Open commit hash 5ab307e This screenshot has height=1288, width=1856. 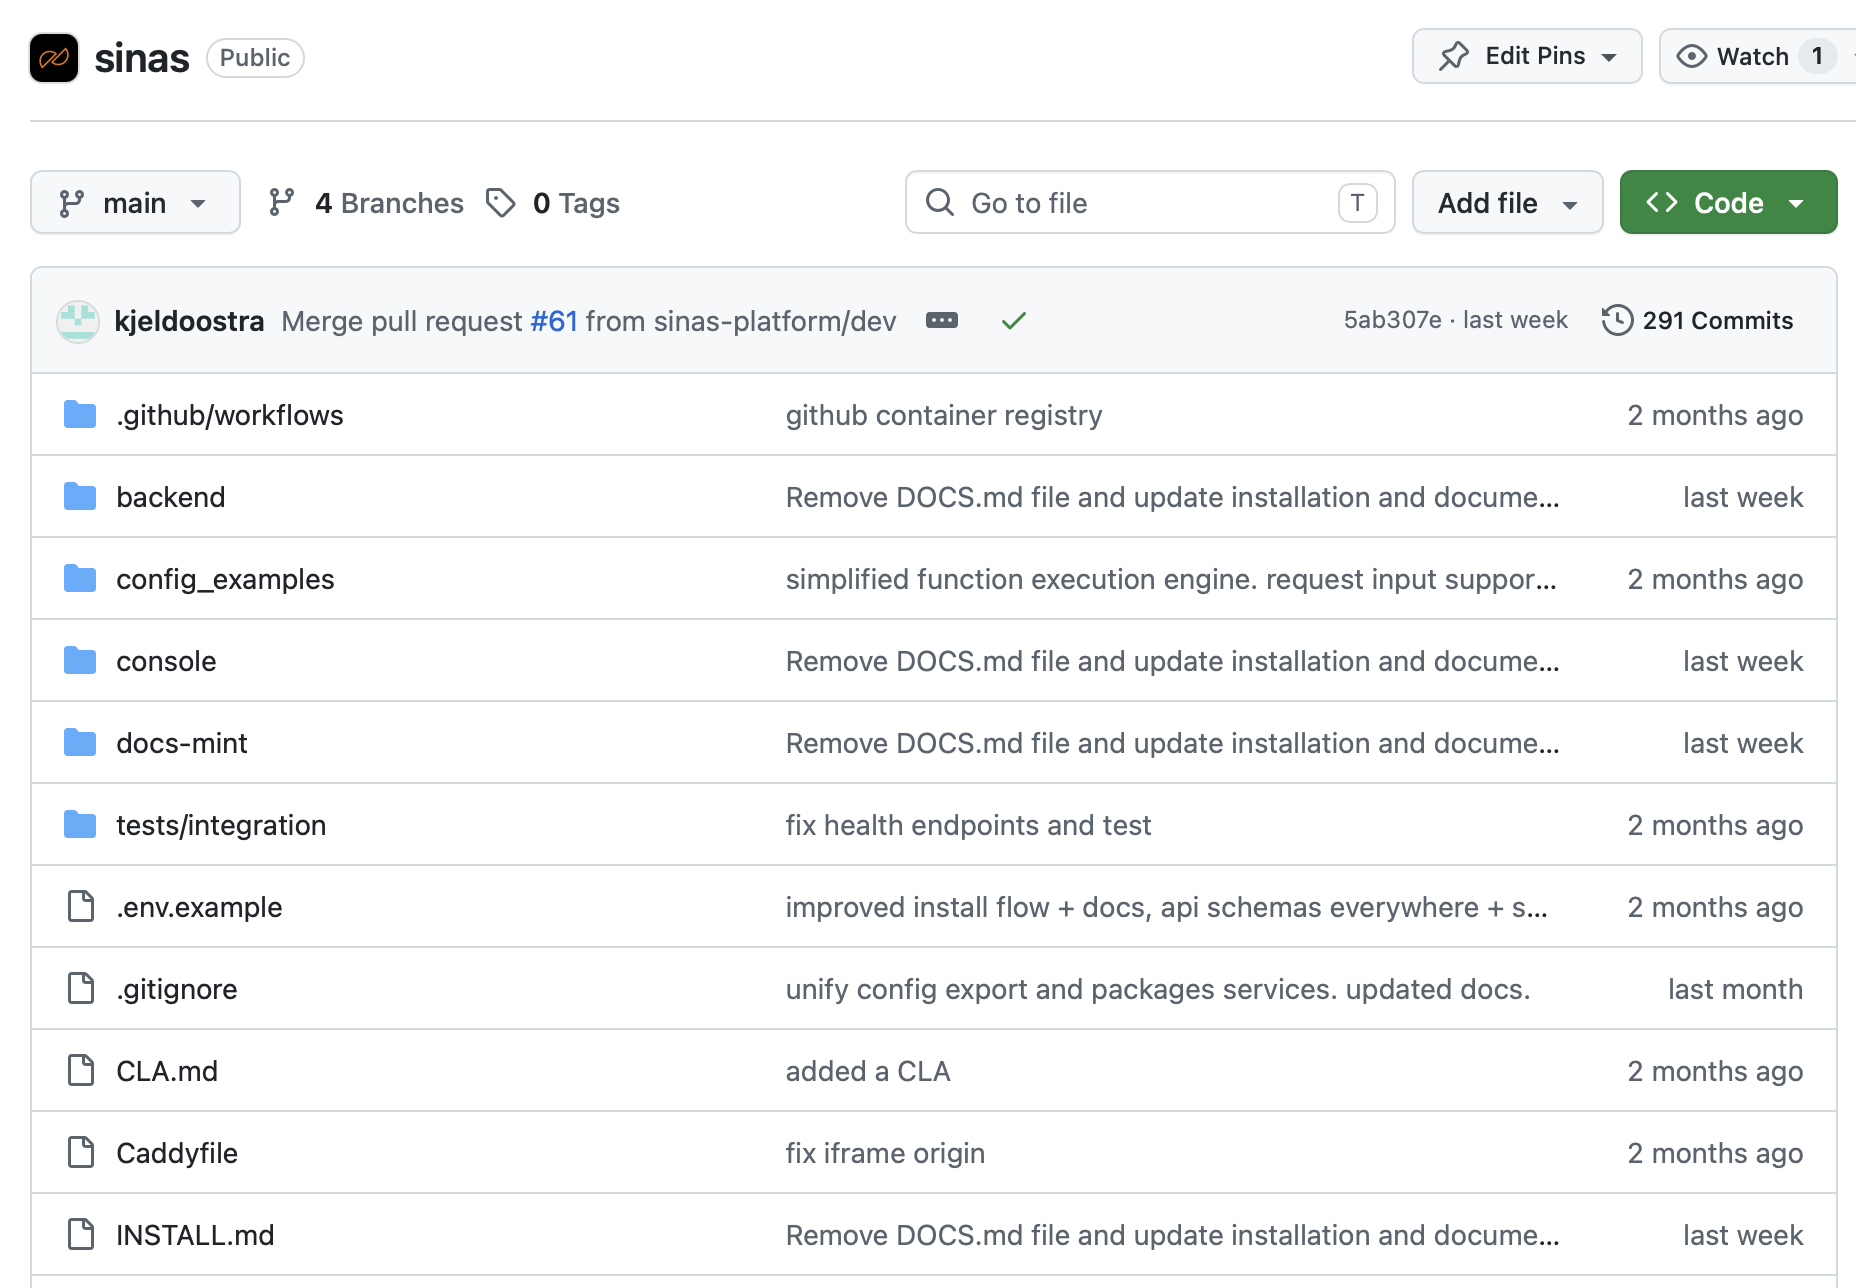[1392, 320]
